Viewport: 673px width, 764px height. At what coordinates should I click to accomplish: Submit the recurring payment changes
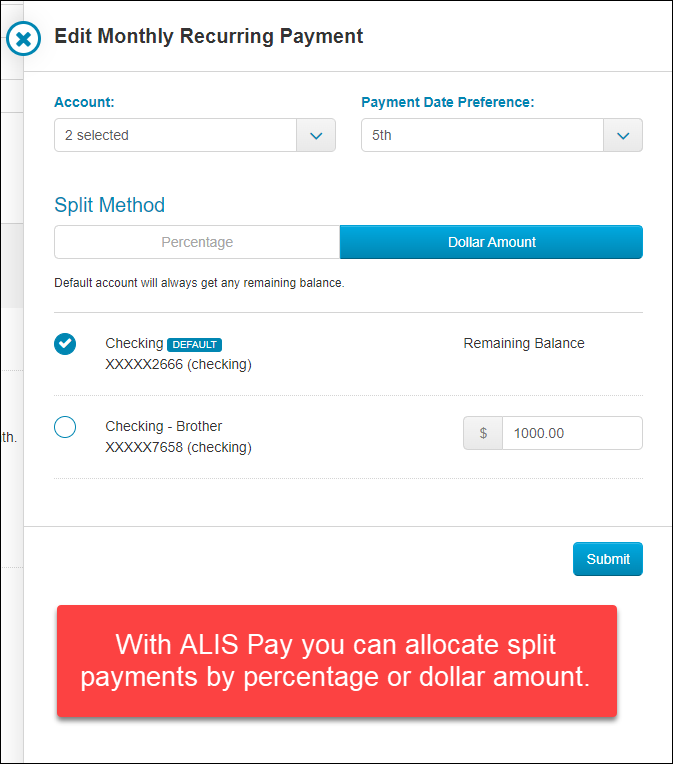point(608,559)
